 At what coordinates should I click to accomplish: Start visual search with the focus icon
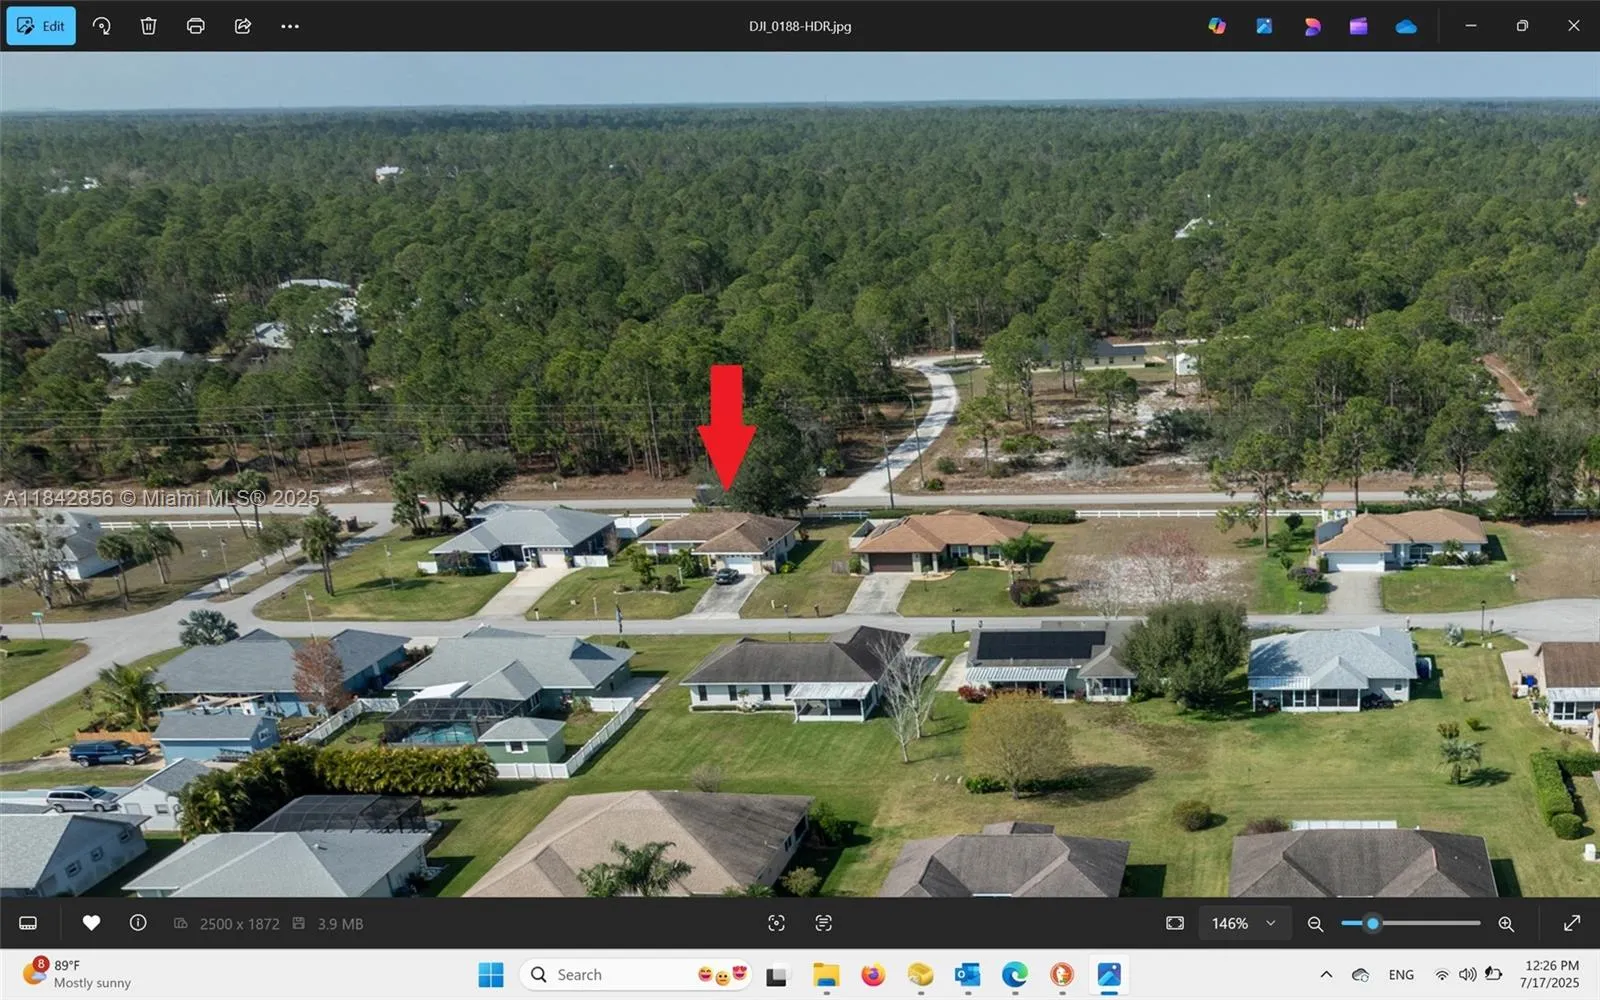776,923
